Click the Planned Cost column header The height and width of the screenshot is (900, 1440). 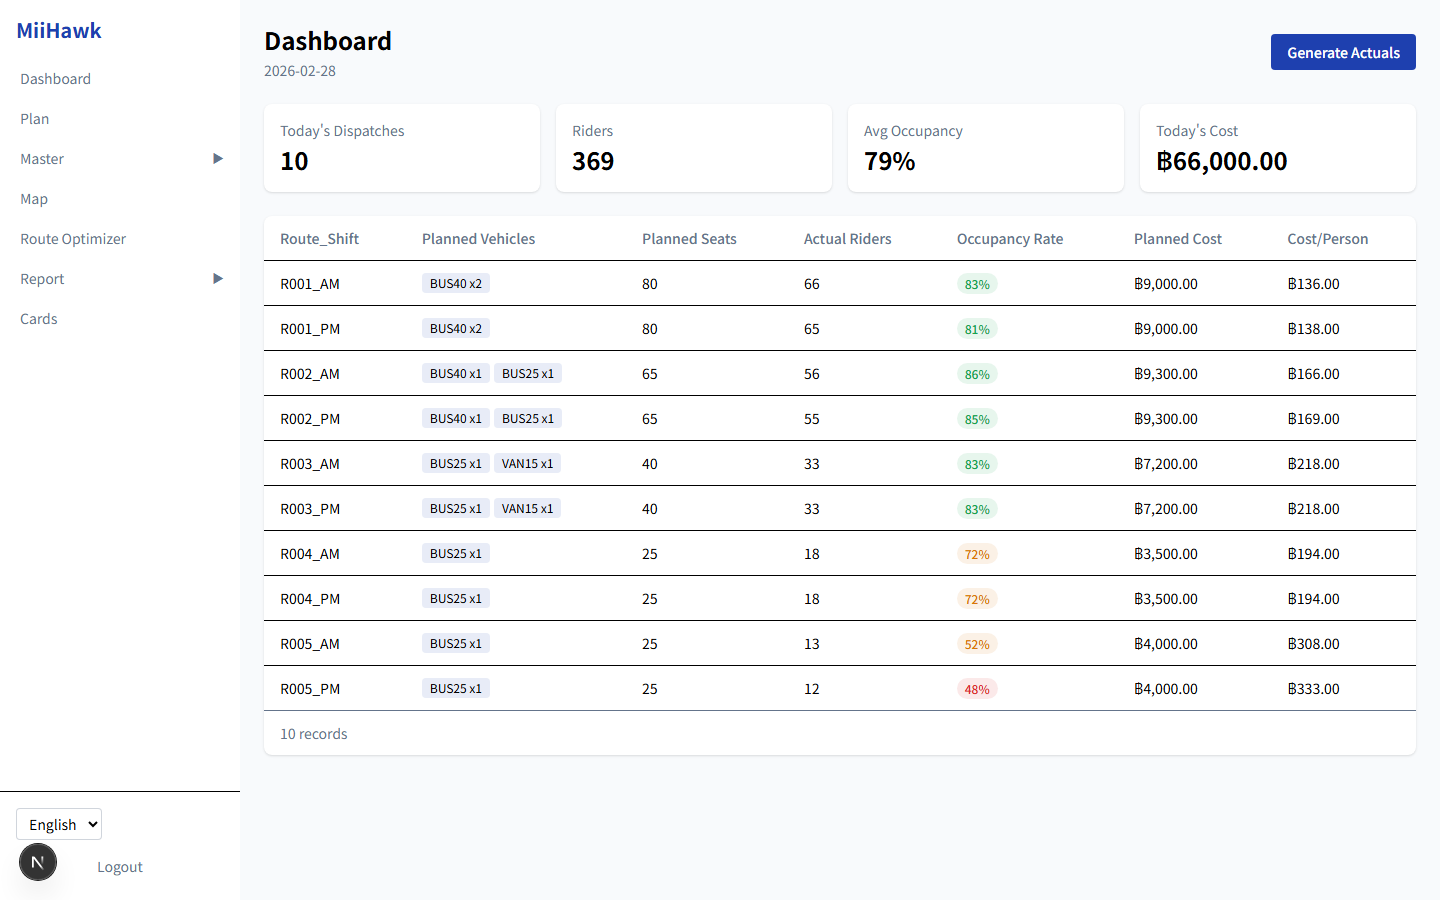1177,239
